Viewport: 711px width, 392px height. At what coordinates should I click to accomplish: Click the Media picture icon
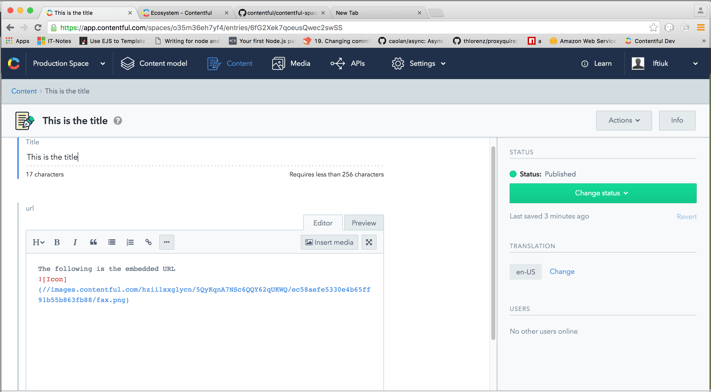pyautogui.click(x=278, y=64)
